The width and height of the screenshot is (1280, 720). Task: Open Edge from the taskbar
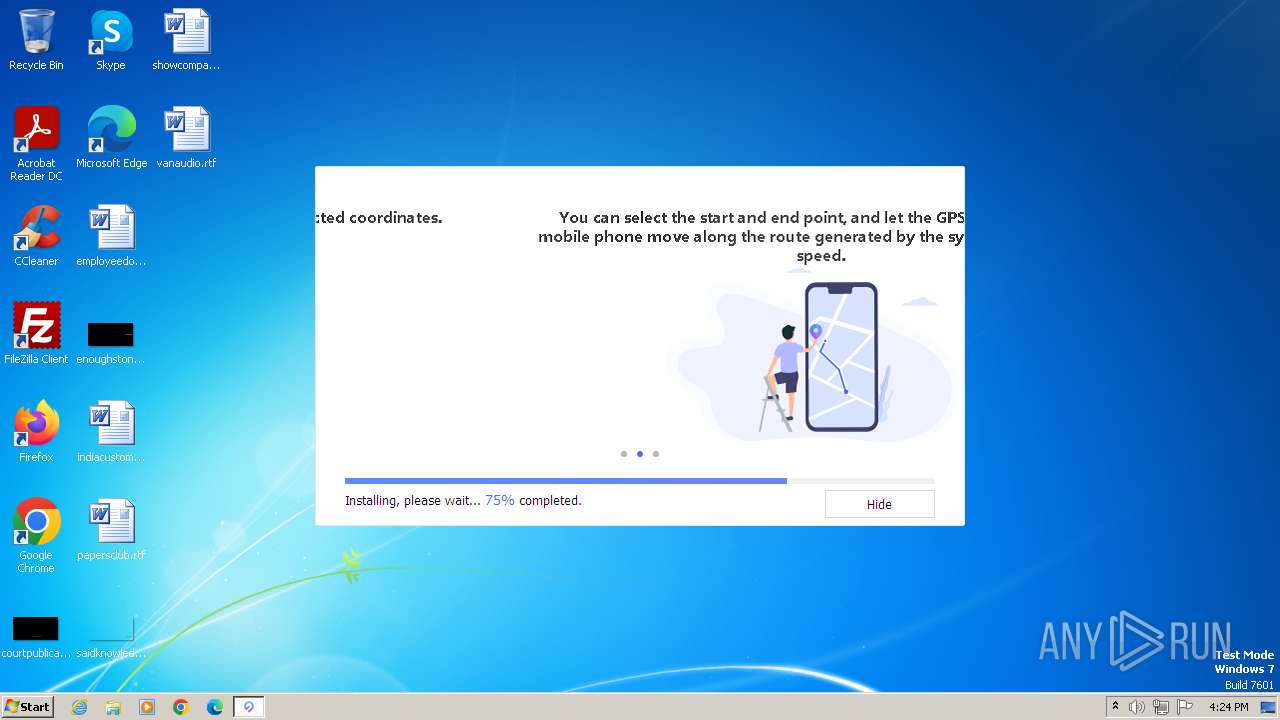(215, 707)
